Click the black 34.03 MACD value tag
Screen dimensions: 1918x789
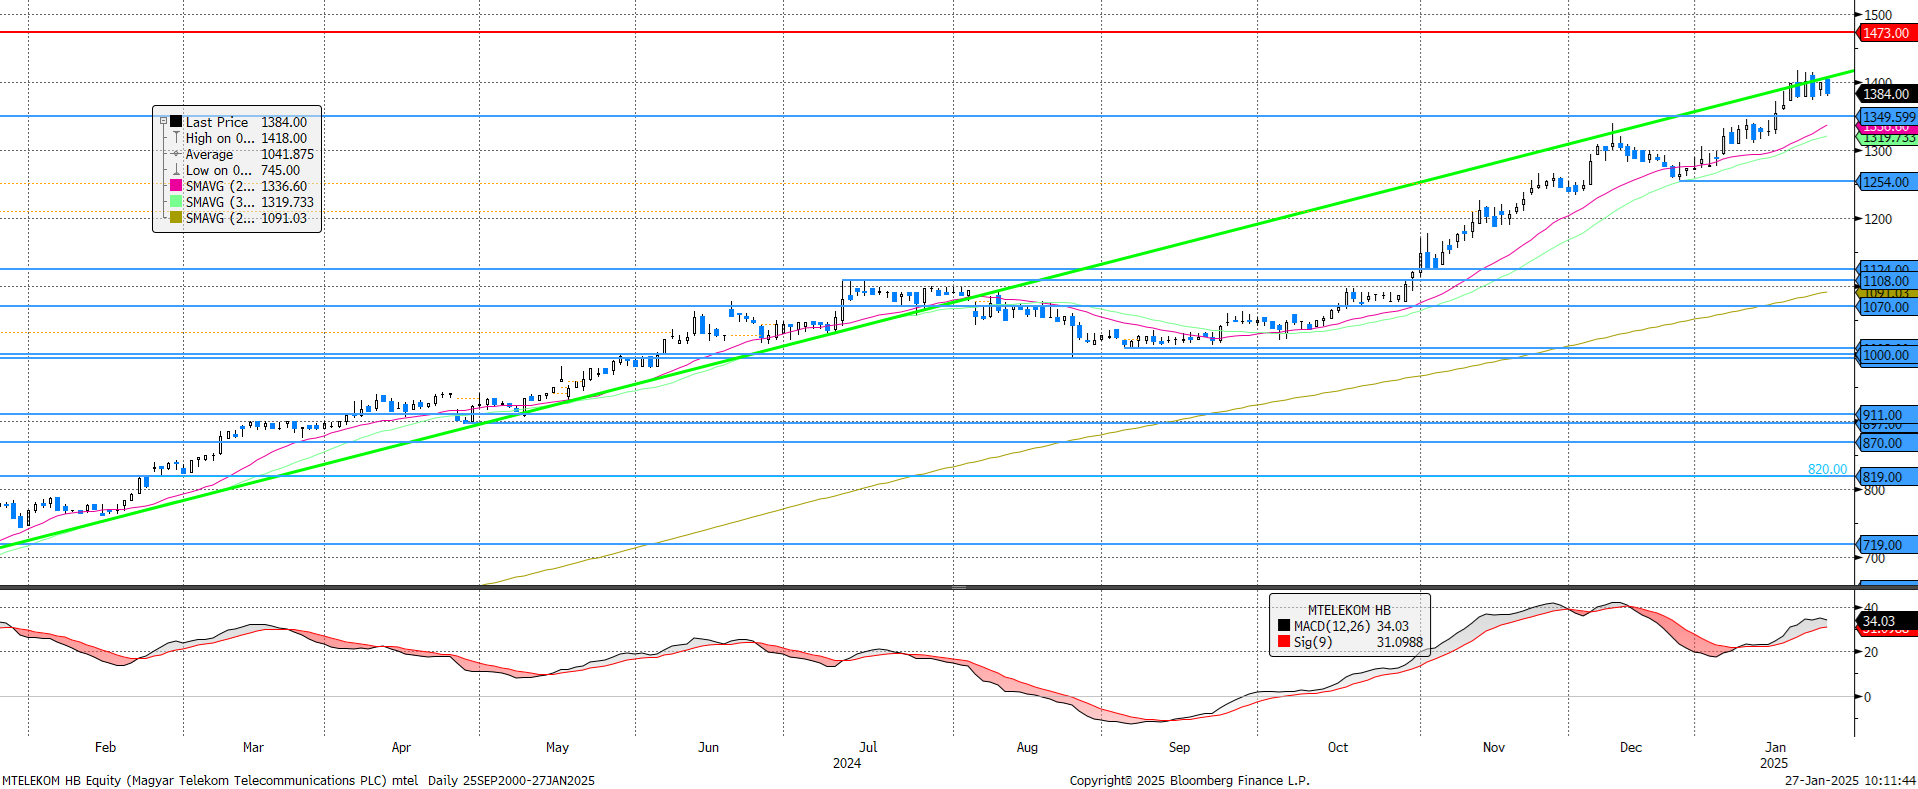click(x=1886, y=621)
